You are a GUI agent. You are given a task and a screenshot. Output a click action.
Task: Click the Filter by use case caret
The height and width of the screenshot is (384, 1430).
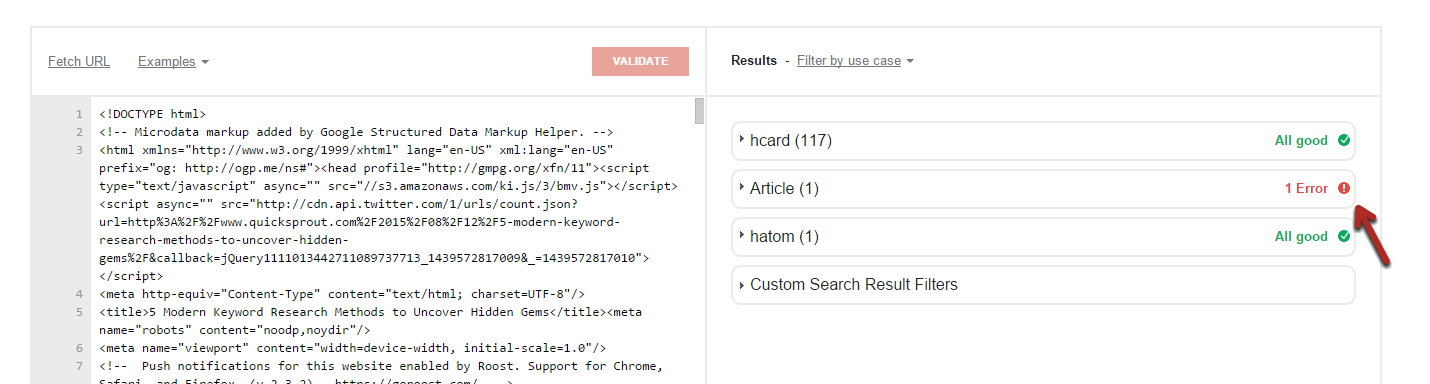[x=910, y=61]
